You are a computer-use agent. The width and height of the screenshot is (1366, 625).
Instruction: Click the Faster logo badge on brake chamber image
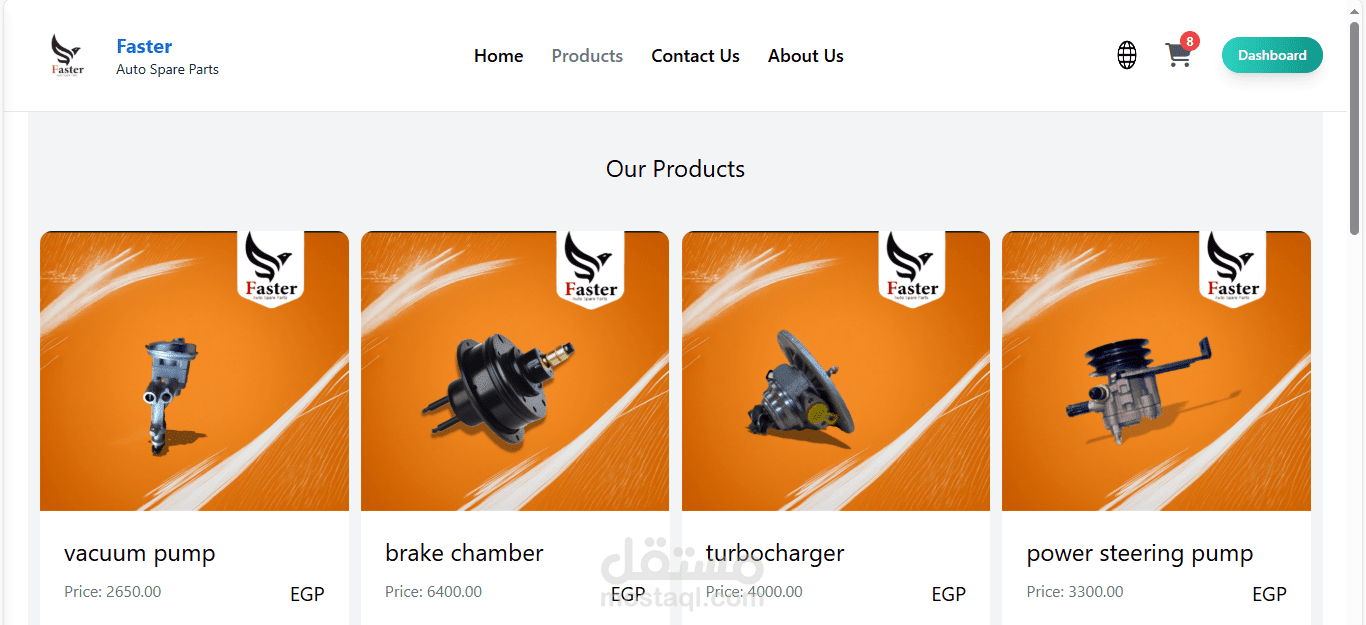pos(591,269)
